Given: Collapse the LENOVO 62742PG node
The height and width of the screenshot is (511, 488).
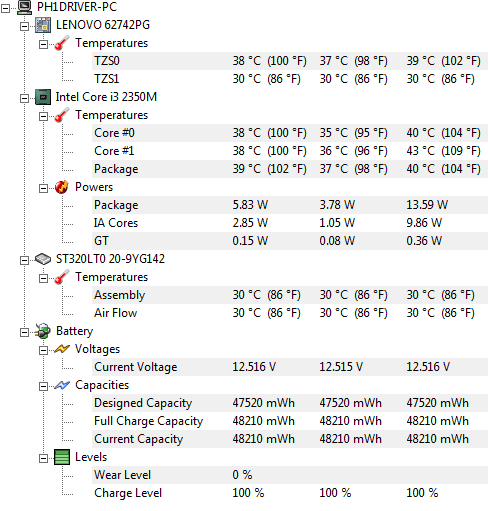Looking at the screenshot, I should tap(24, 26).
